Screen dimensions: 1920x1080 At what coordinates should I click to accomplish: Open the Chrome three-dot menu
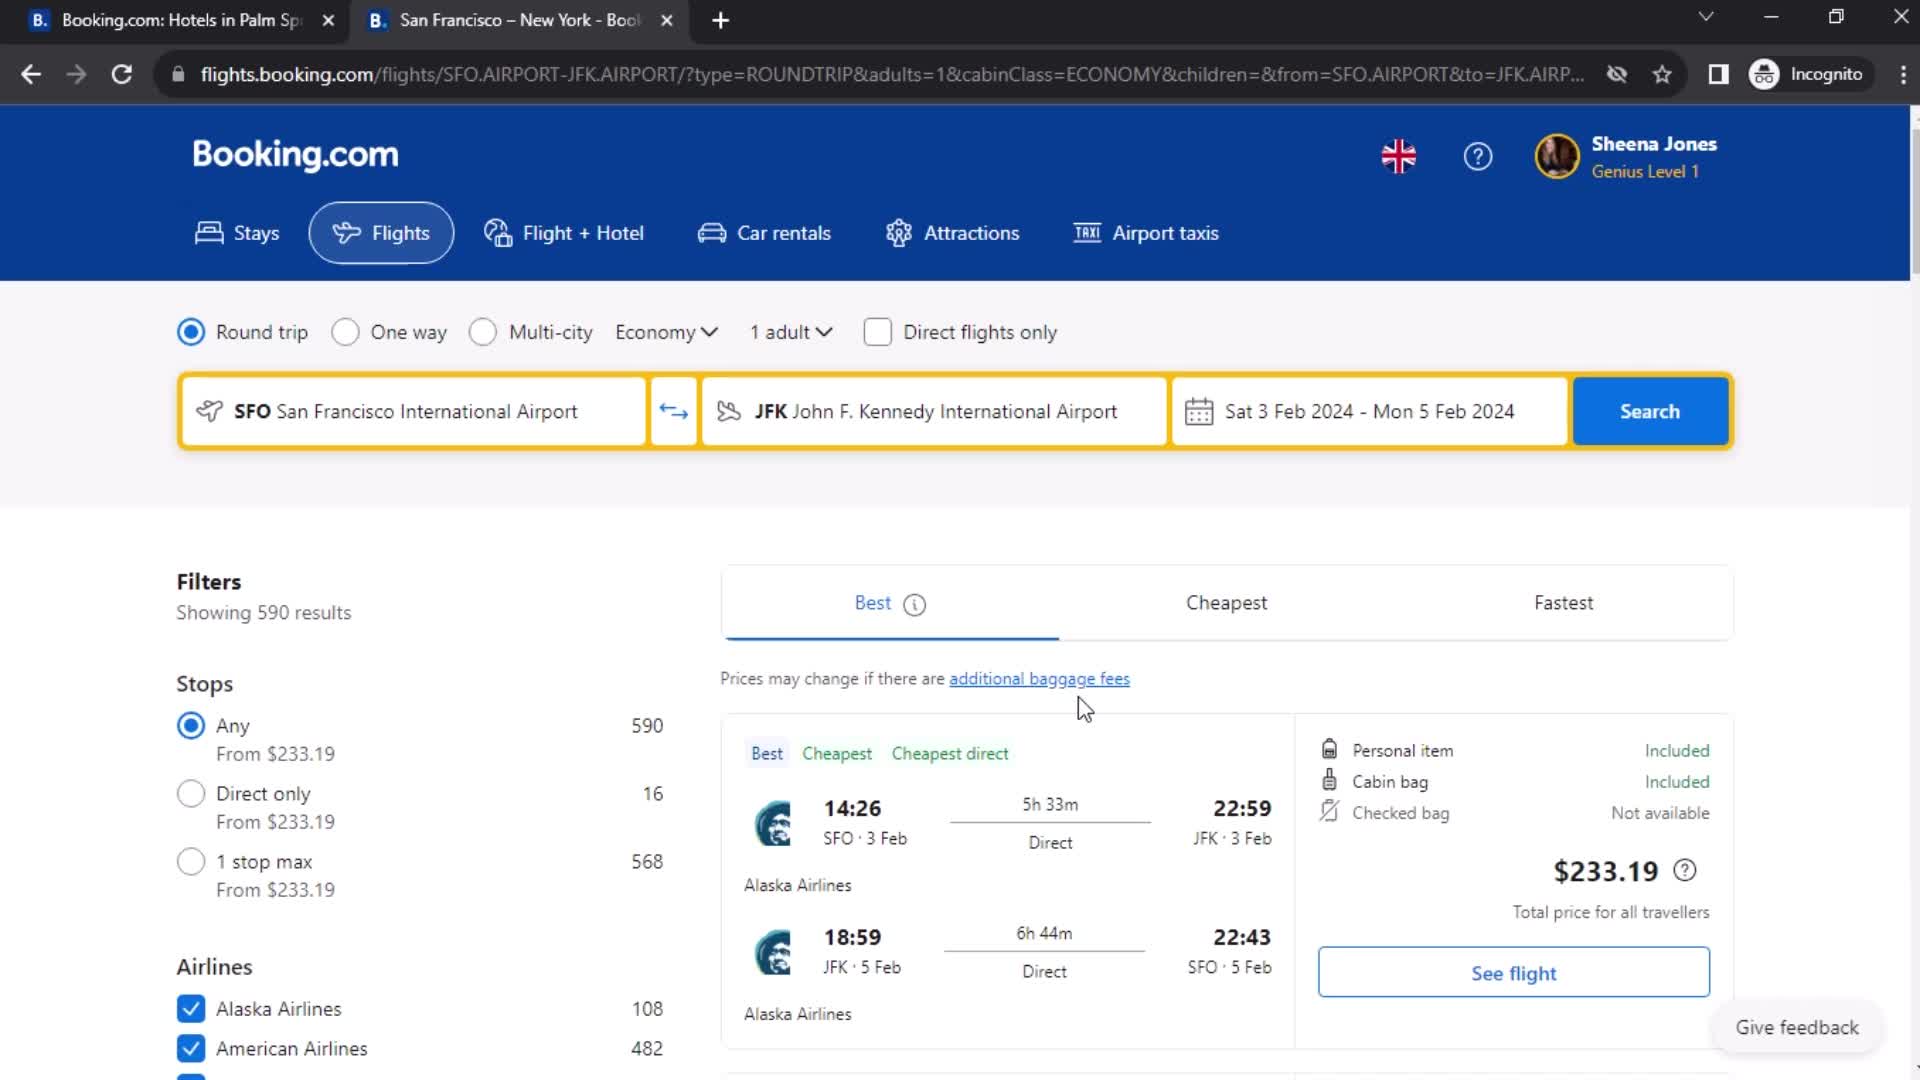coord(1903,74)
